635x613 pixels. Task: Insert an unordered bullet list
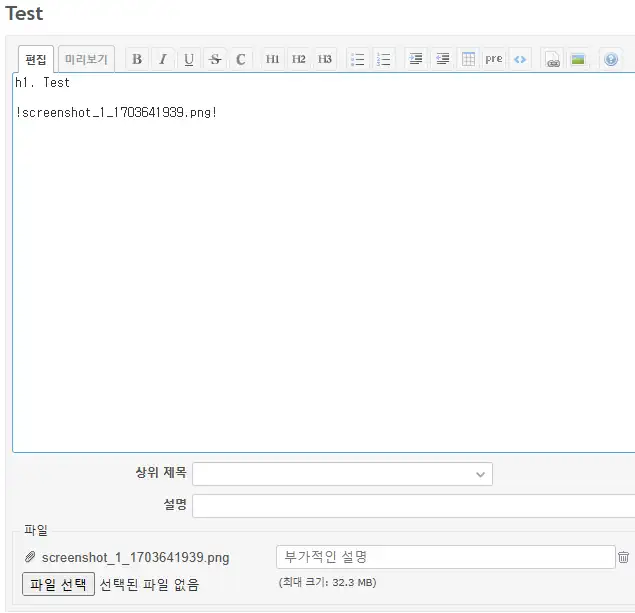(358, 59)
